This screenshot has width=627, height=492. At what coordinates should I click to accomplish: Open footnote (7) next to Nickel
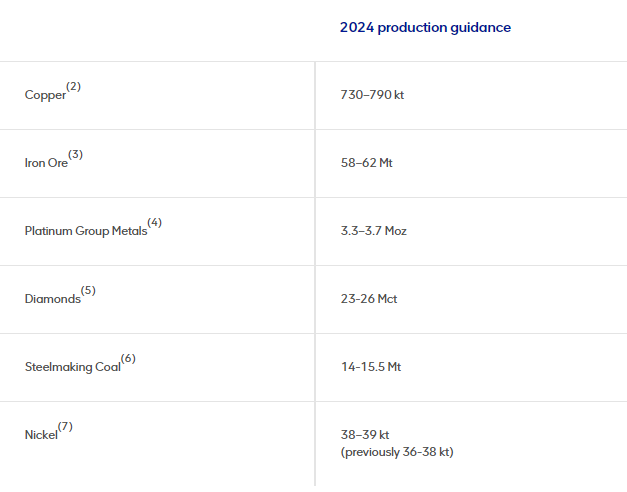[65, 426]
